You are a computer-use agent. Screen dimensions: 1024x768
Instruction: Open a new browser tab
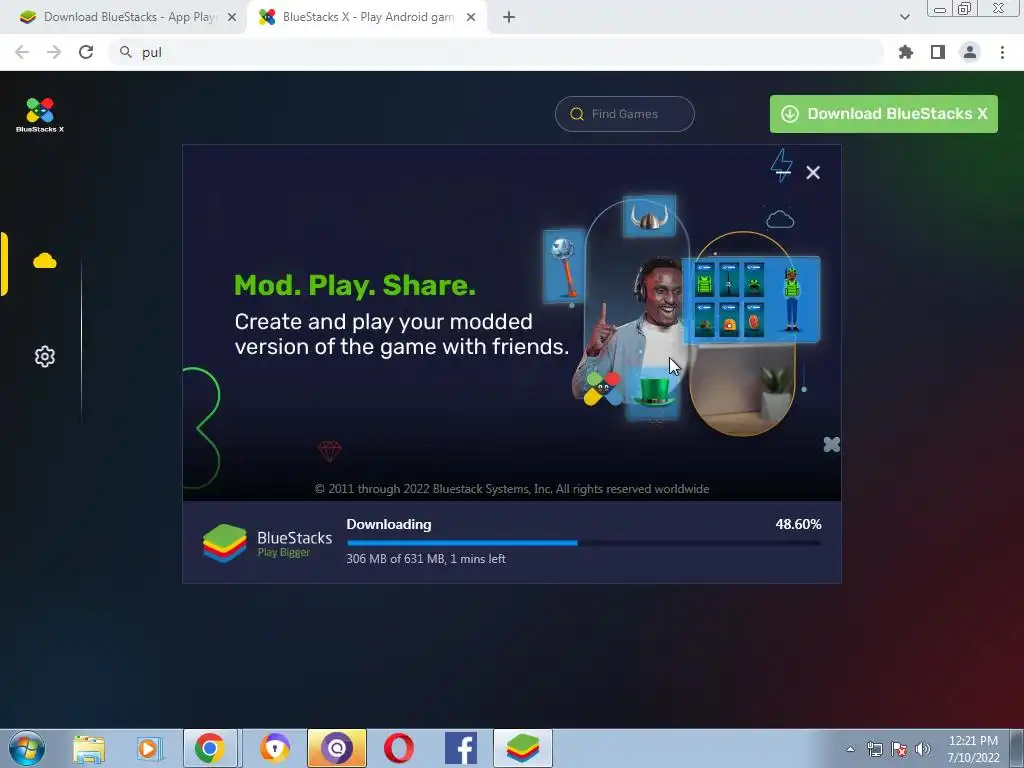point(509,18)
